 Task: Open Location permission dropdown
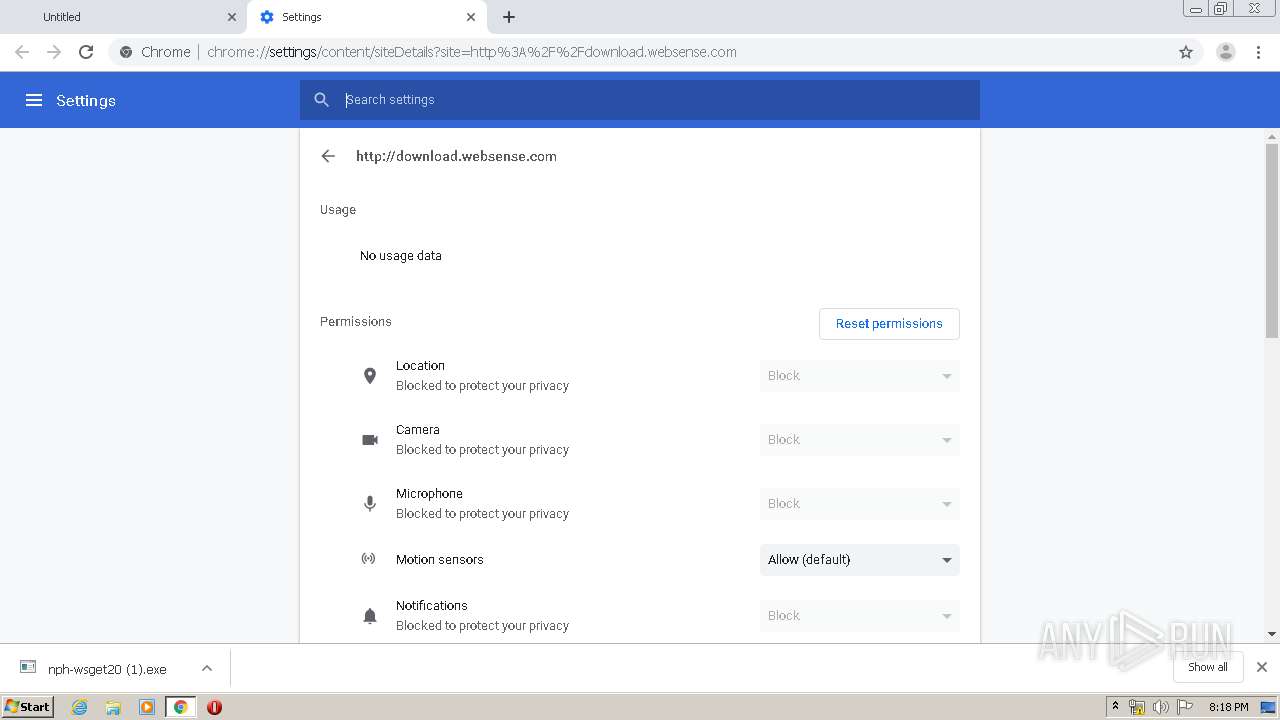click(859, 376)
